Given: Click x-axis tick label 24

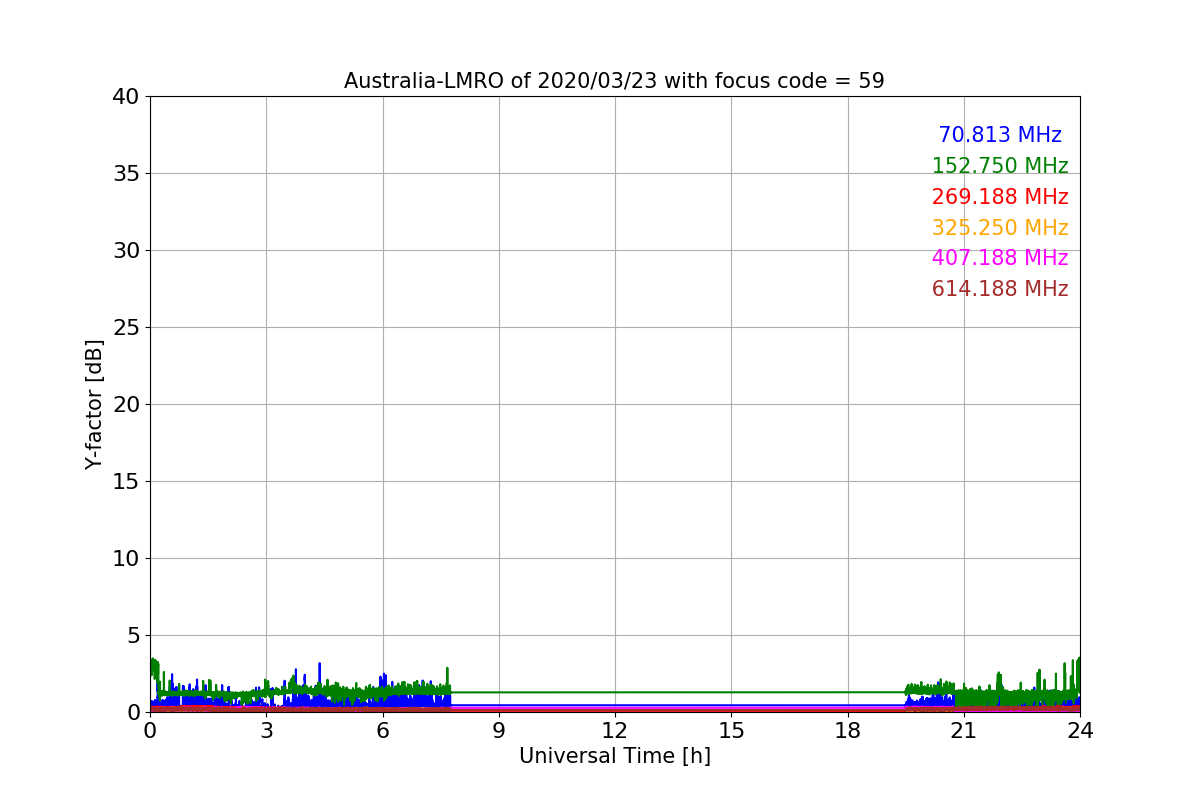Looking at the screenshot, I should click(x=1080, y=731).
